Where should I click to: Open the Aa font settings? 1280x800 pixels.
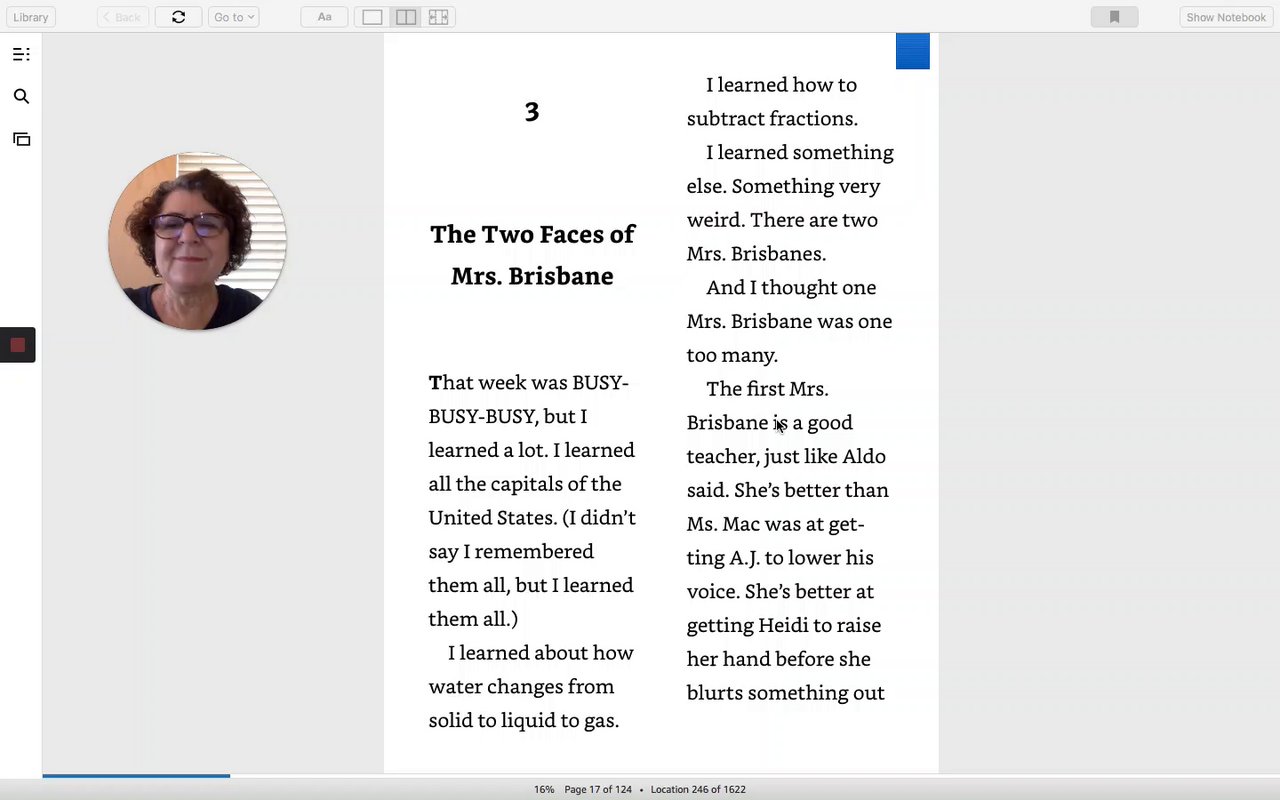pos(324,17)
